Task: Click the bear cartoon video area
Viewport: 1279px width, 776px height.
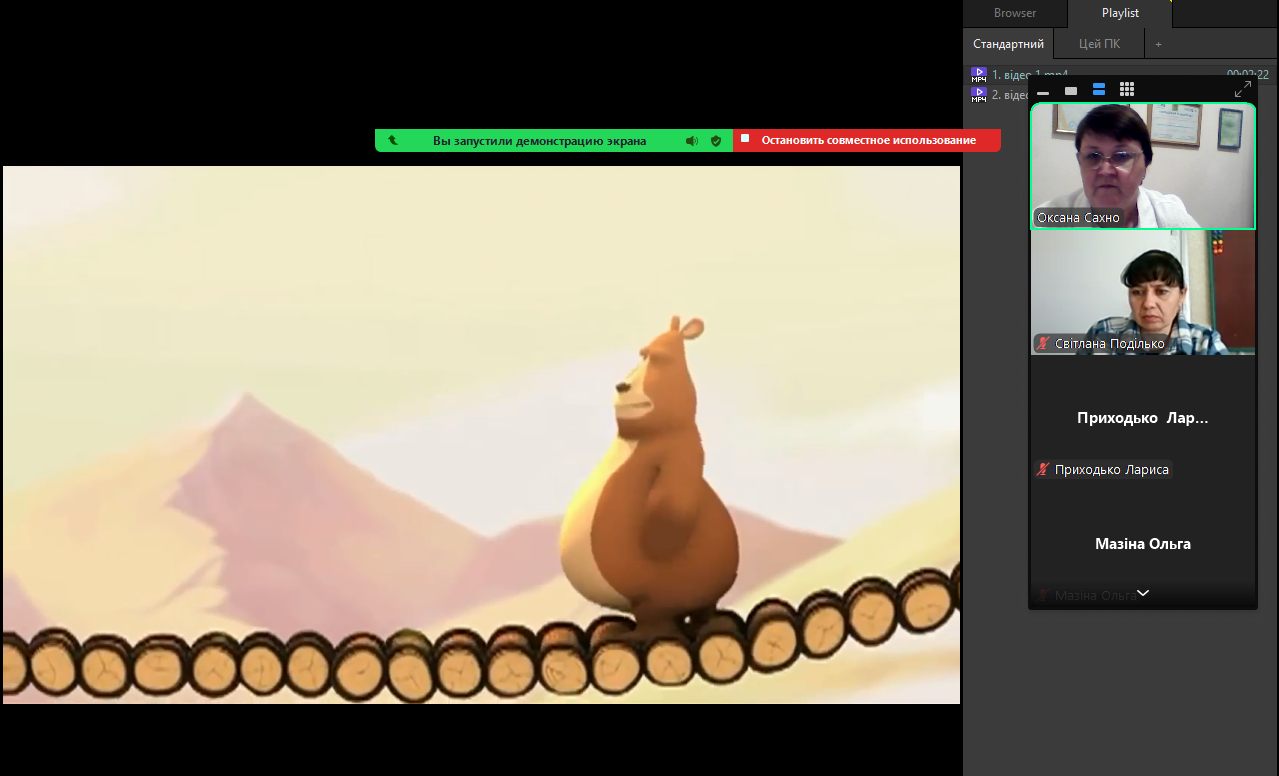Action: point(481,434)
